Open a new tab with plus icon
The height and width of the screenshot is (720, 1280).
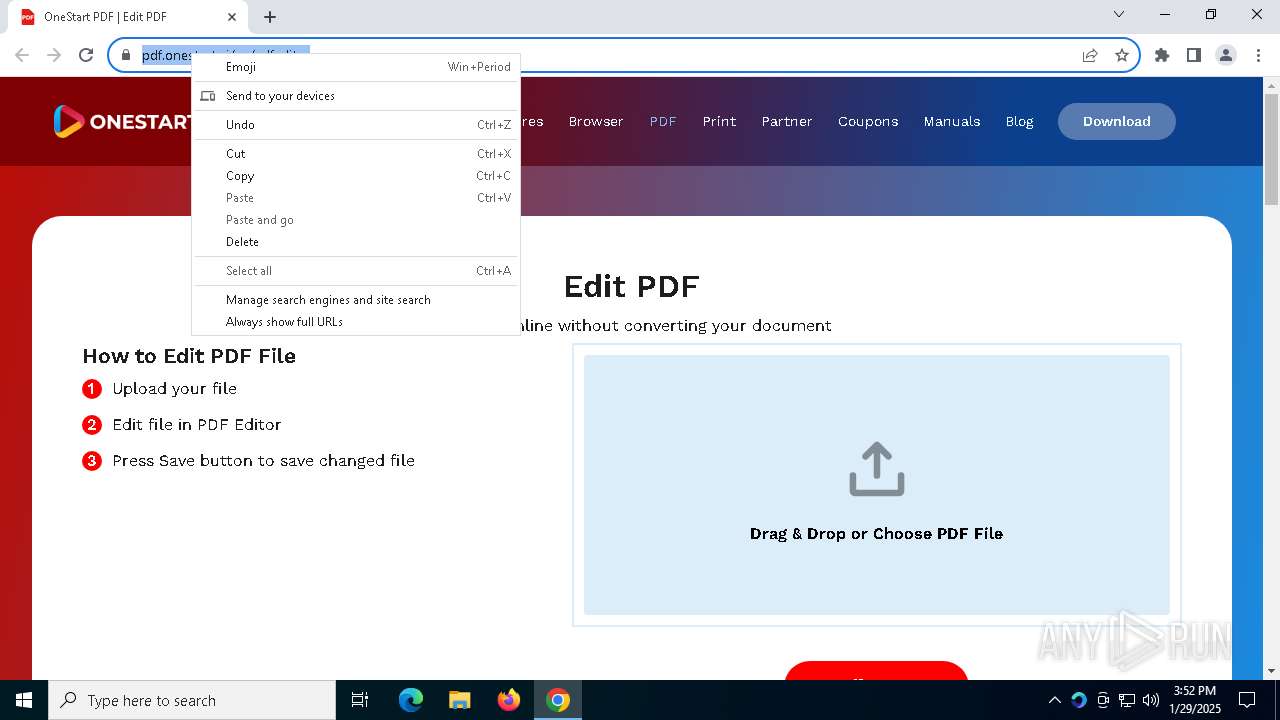[x=270, y=17]
